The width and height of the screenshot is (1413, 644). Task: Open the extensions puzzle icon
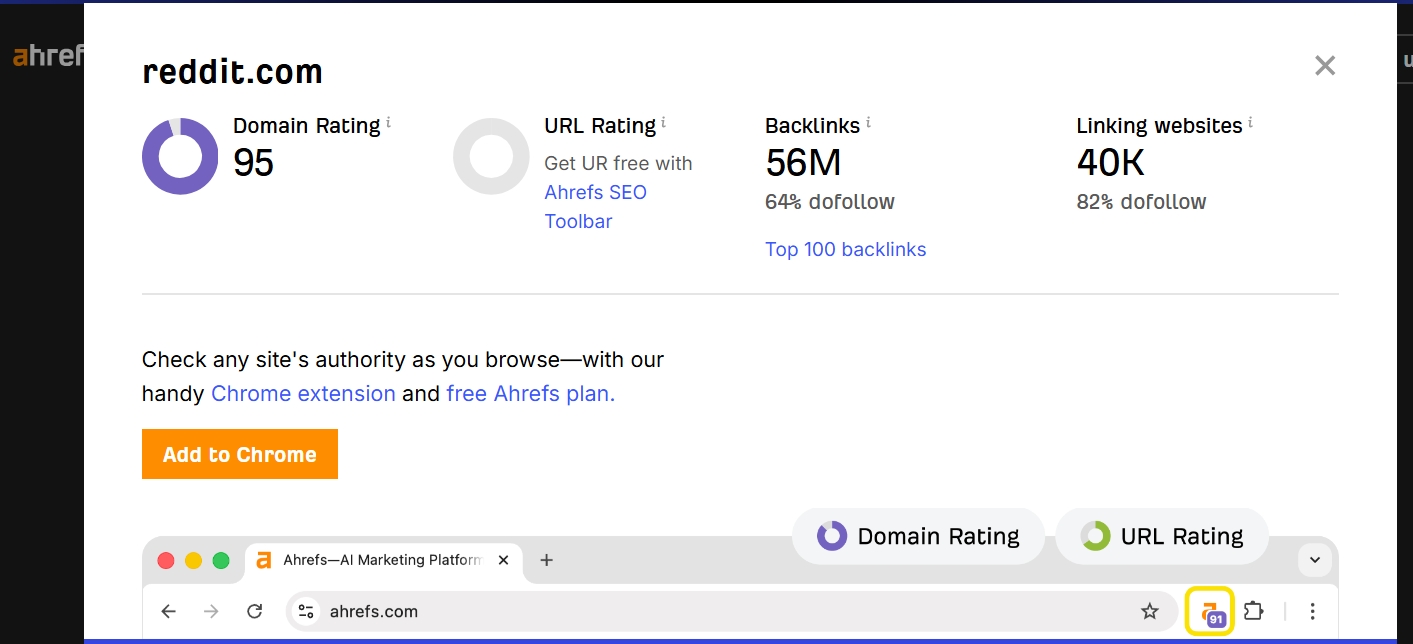tap(1253, 611)
